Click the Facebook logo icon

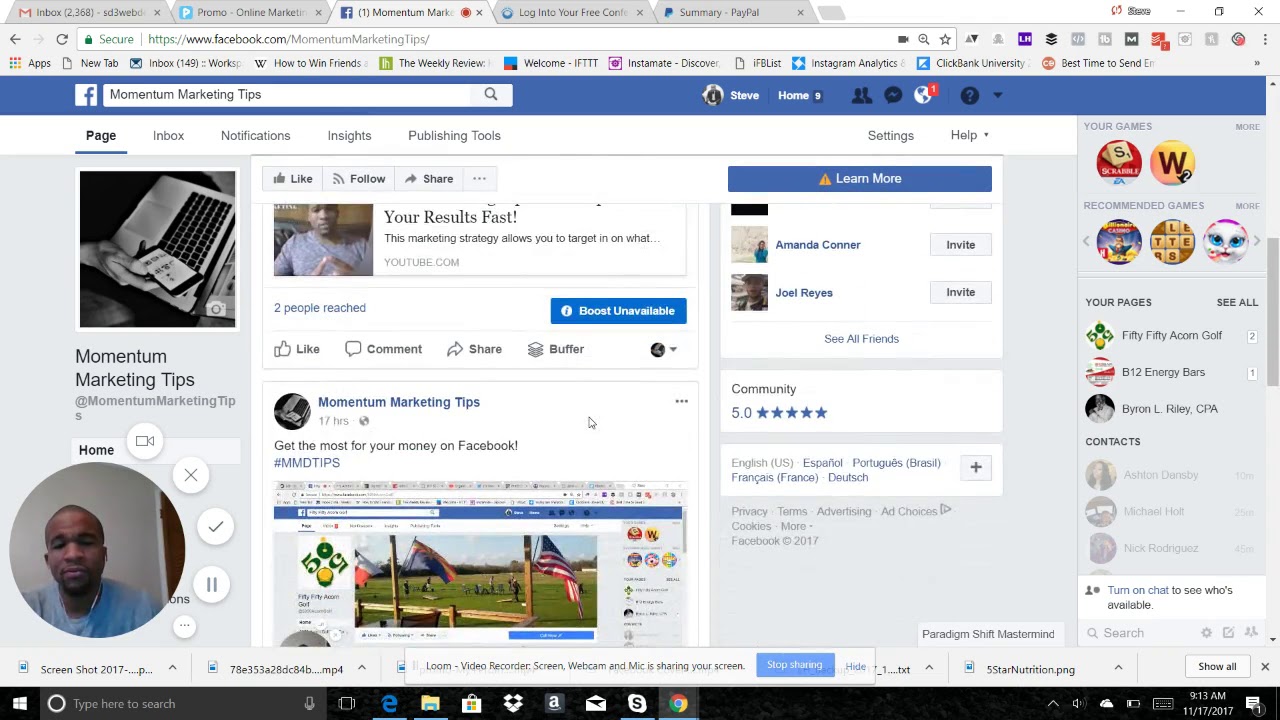[86, 95]
